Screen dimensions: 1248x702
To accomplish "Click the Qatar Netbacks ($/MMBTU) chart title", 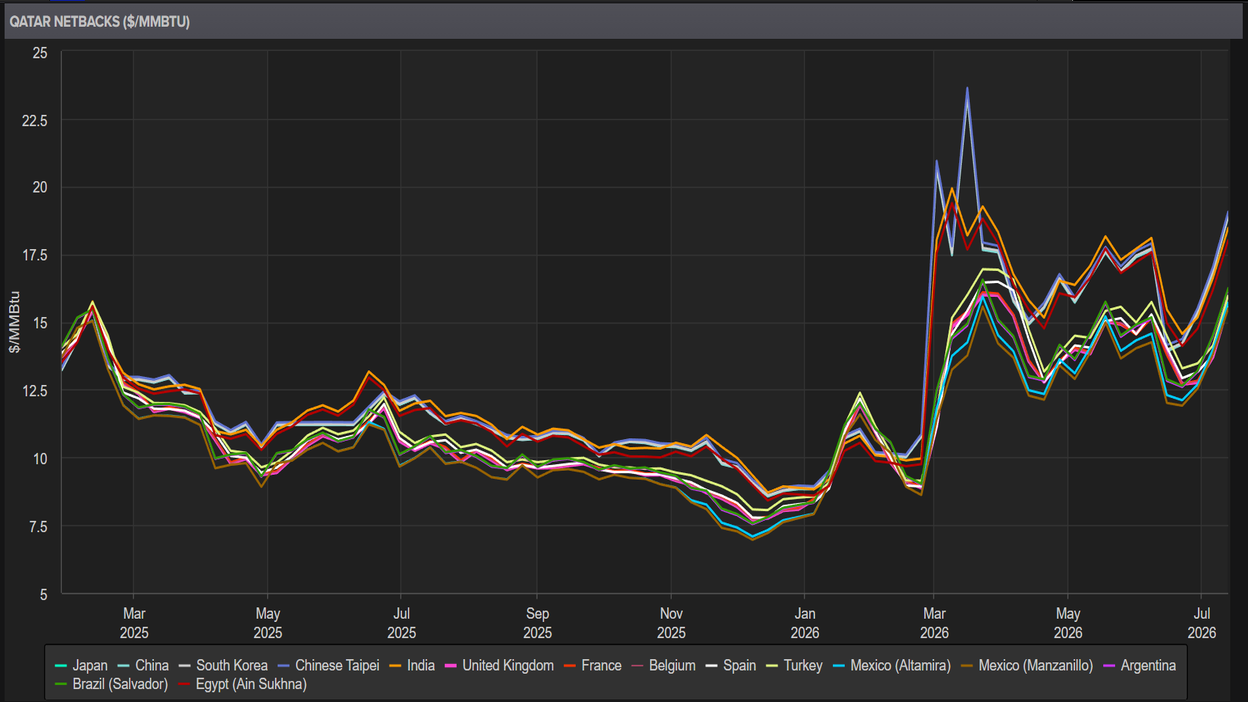I will (100, 21).
